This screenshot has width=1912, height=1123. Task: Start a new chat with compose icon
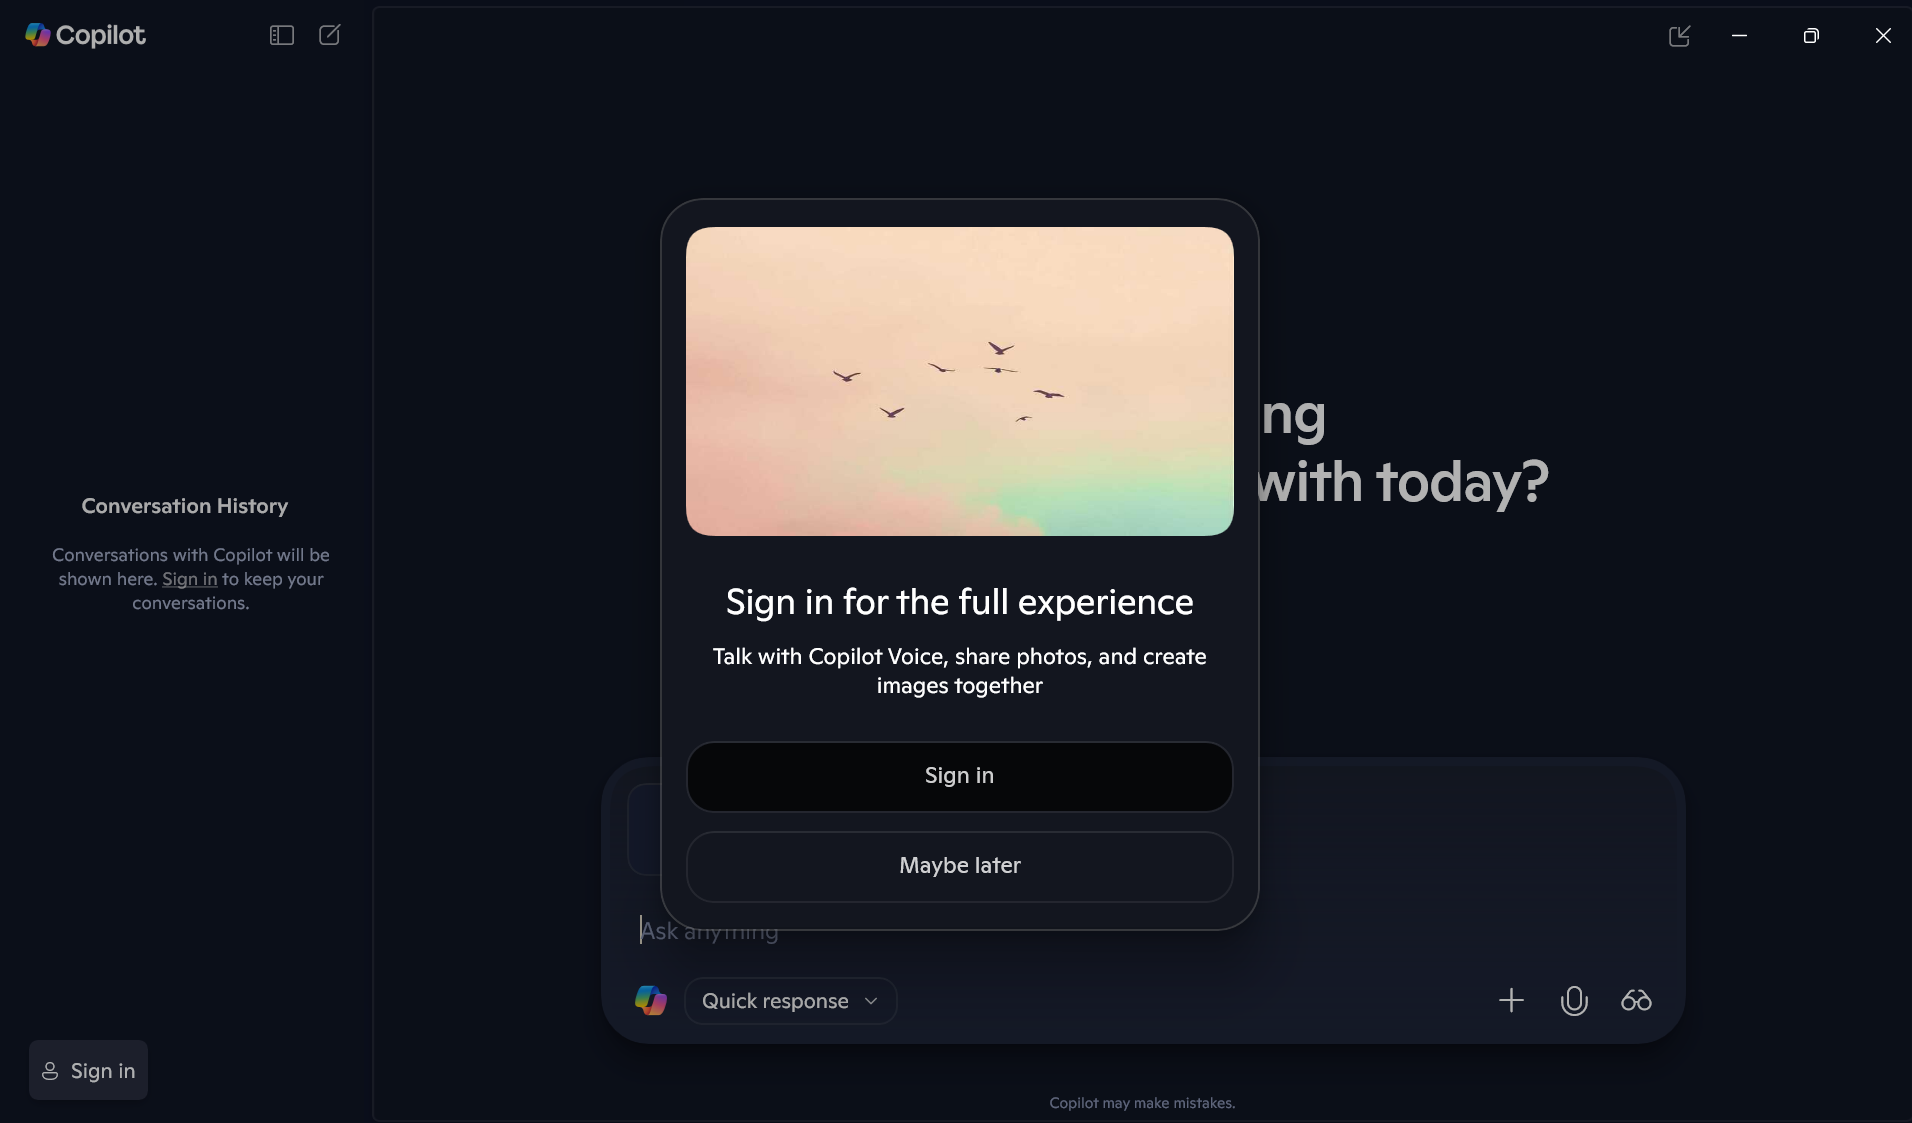coord(330,35)
